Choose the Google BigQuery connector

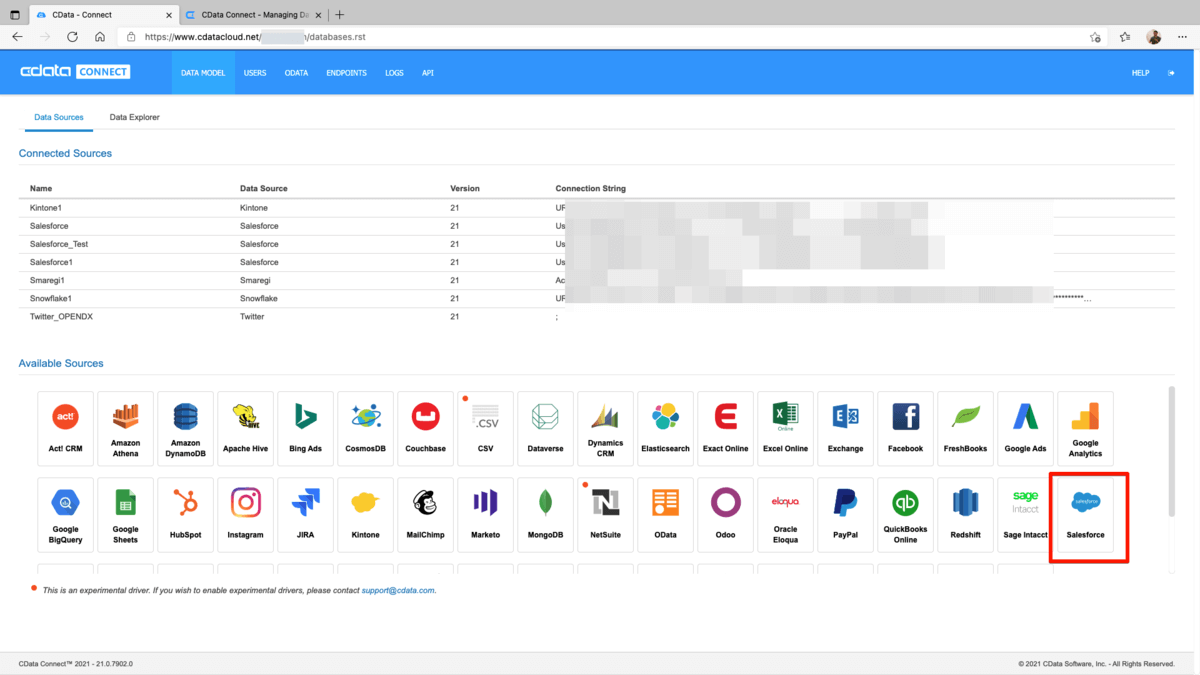click(65, 514)
